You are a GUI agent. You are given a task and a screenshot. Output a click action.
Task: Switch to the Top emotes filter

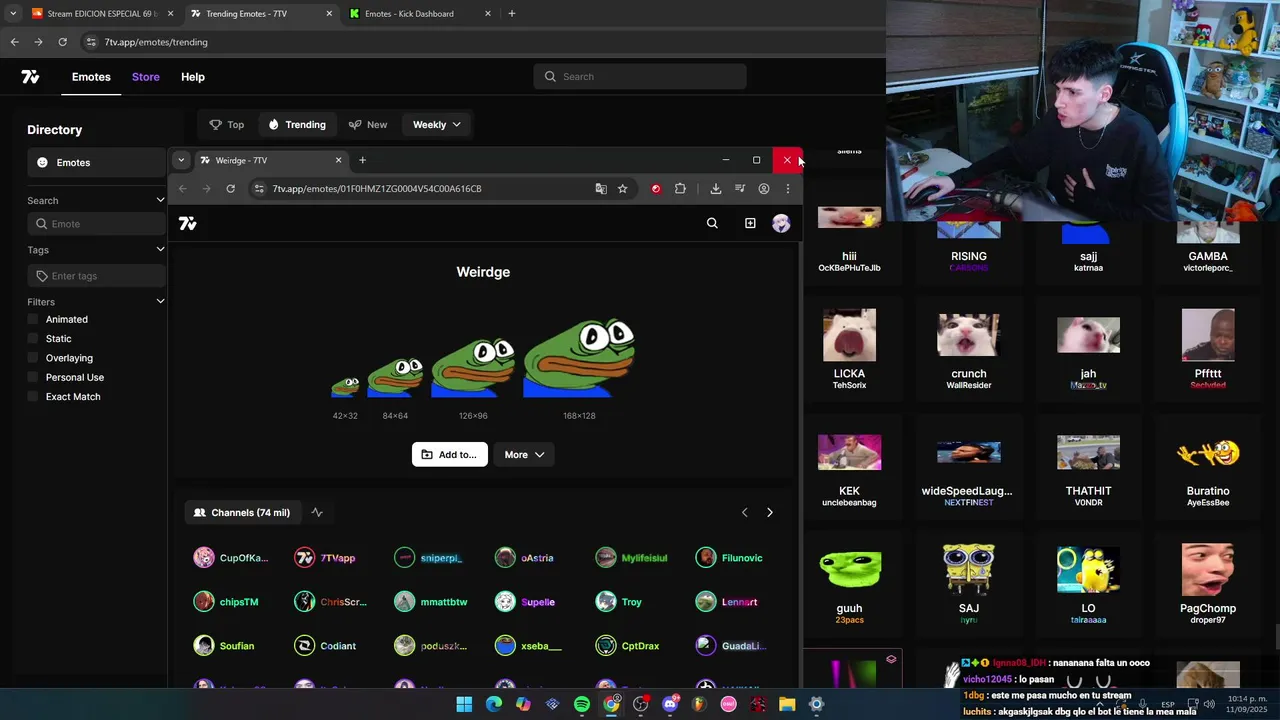click(227, 125)
